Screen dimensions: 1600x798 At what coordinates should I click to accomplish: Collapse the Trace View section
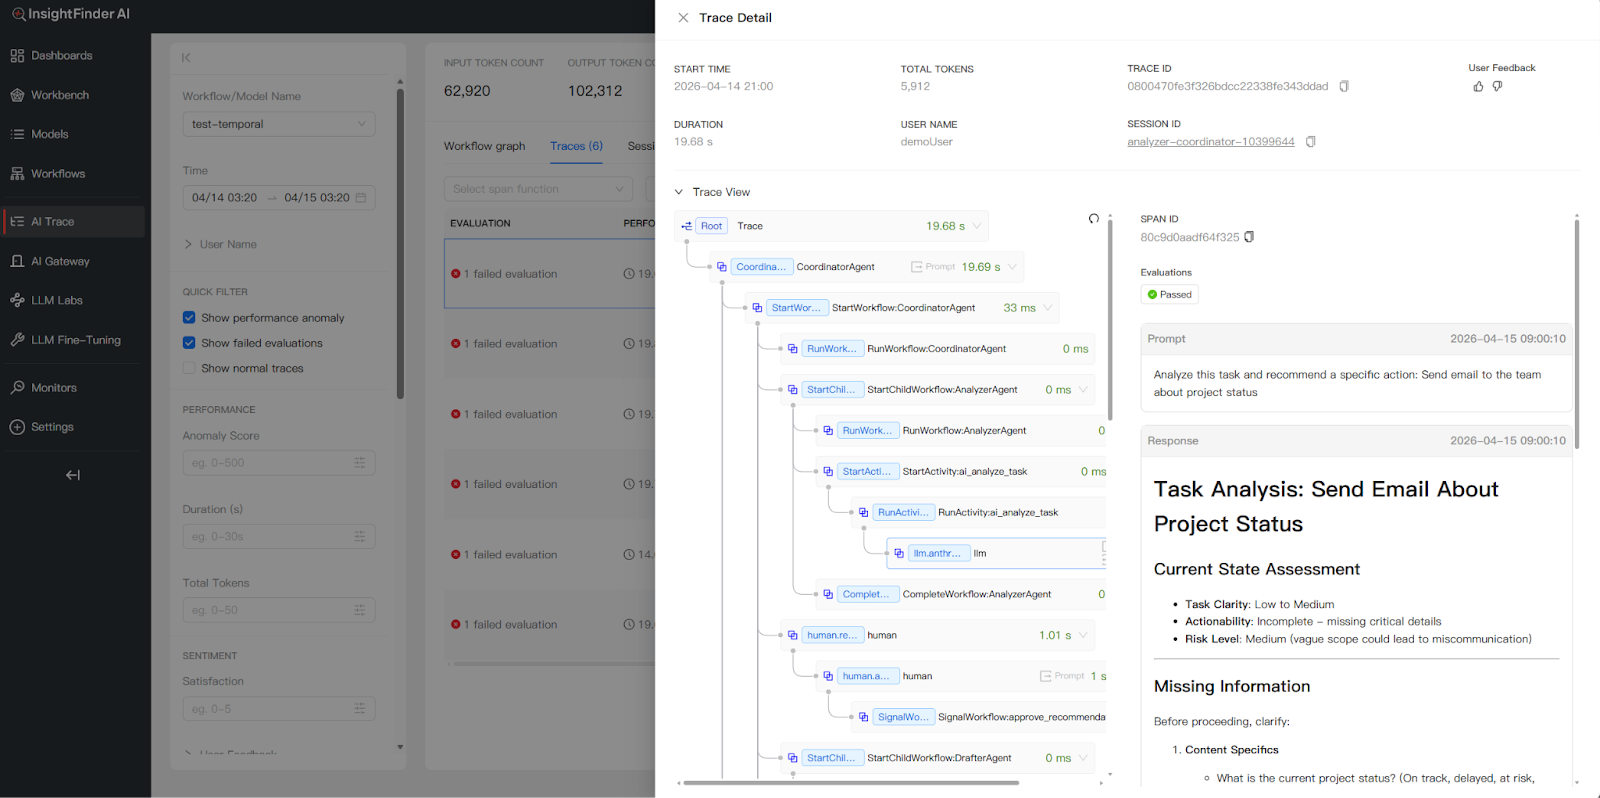click(679, 192)
